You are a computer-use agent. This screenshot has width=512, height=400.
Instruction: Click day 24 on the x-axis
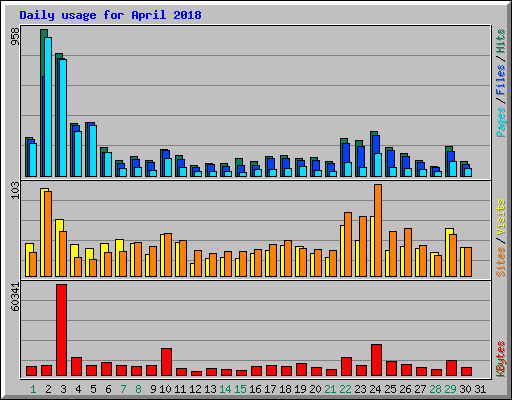point(375,389)
